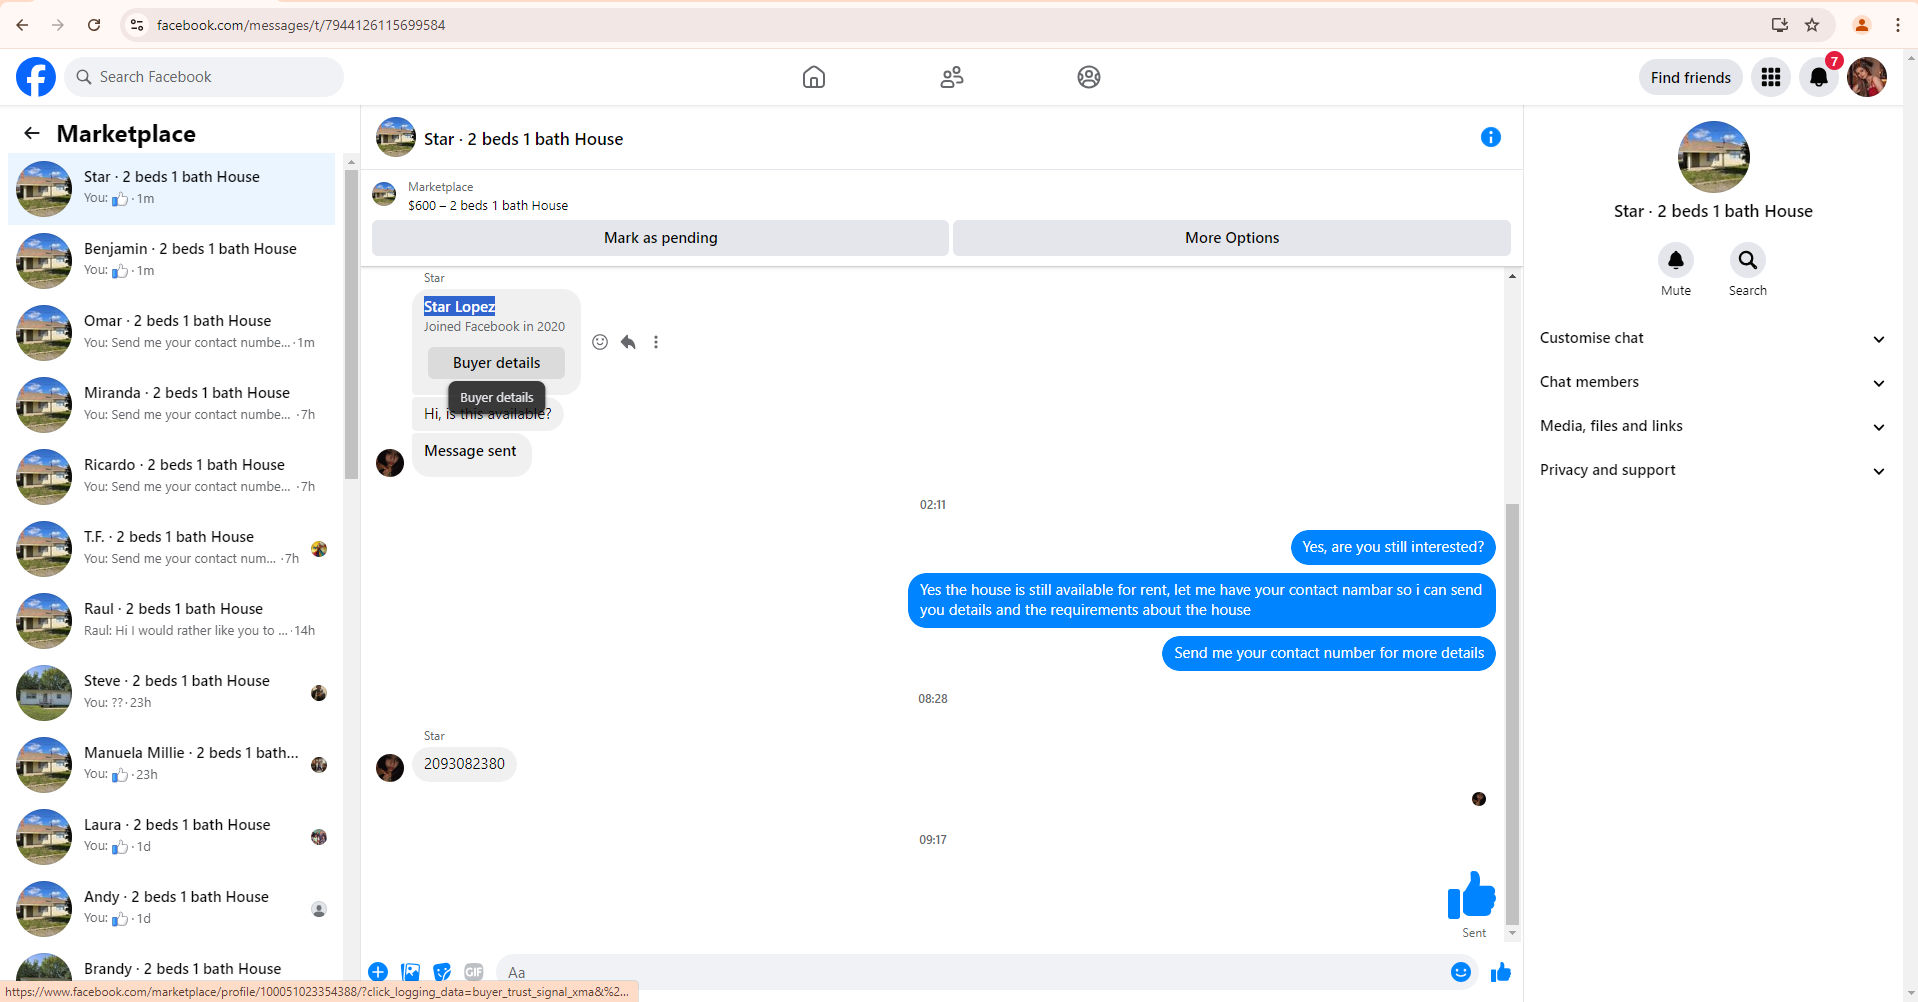This screenshot has height=1002, width=1918.
Task: View site information icon in address bar
Action: coord(138,25)
